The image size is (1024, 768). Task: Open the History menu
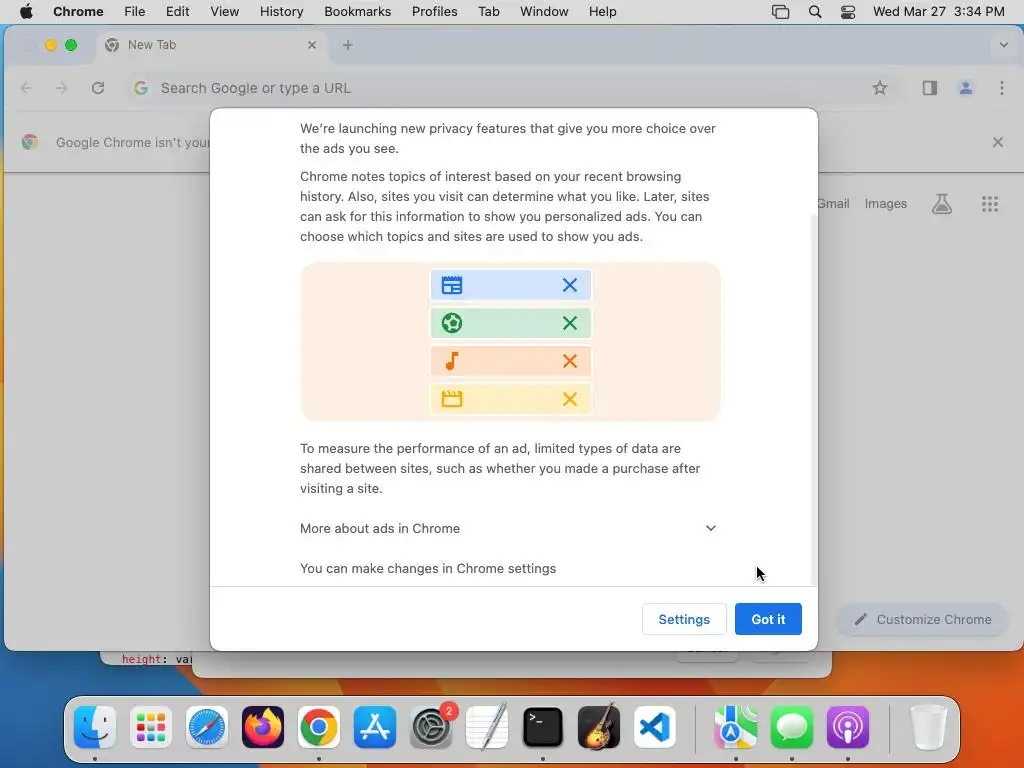tap(281, 11)
